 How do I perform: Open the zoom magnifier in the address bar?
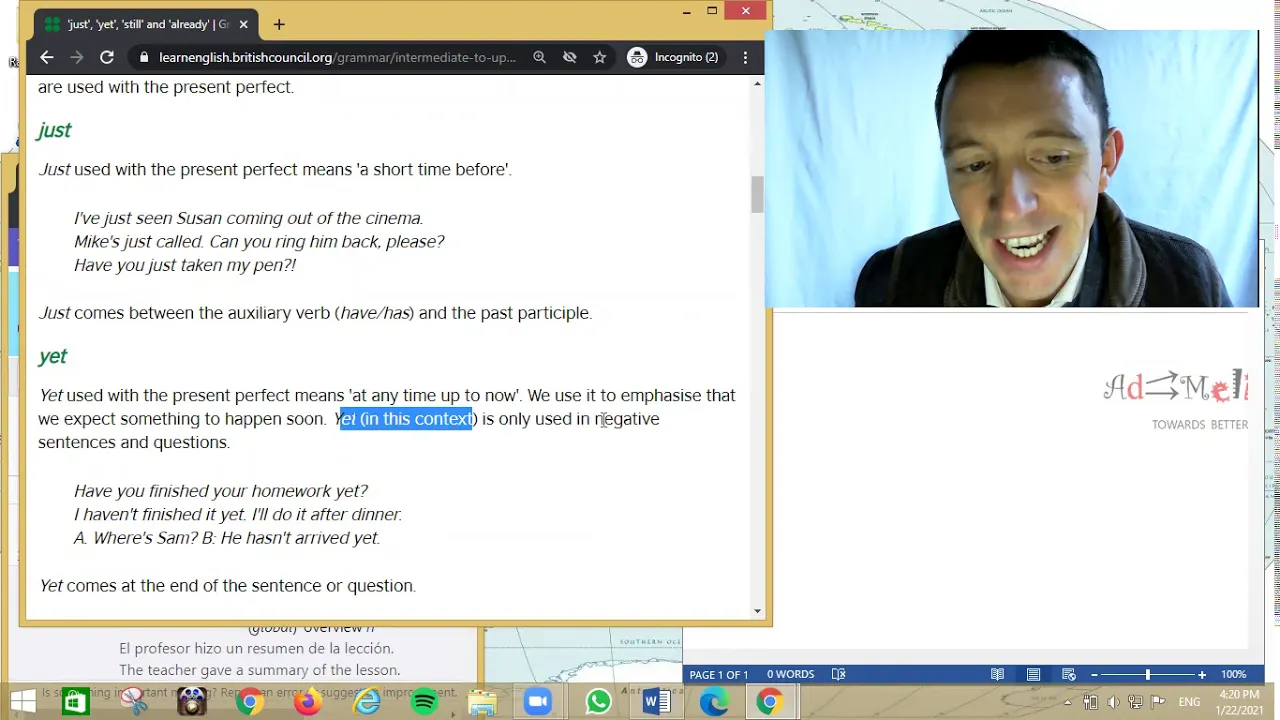click(539, 57)
